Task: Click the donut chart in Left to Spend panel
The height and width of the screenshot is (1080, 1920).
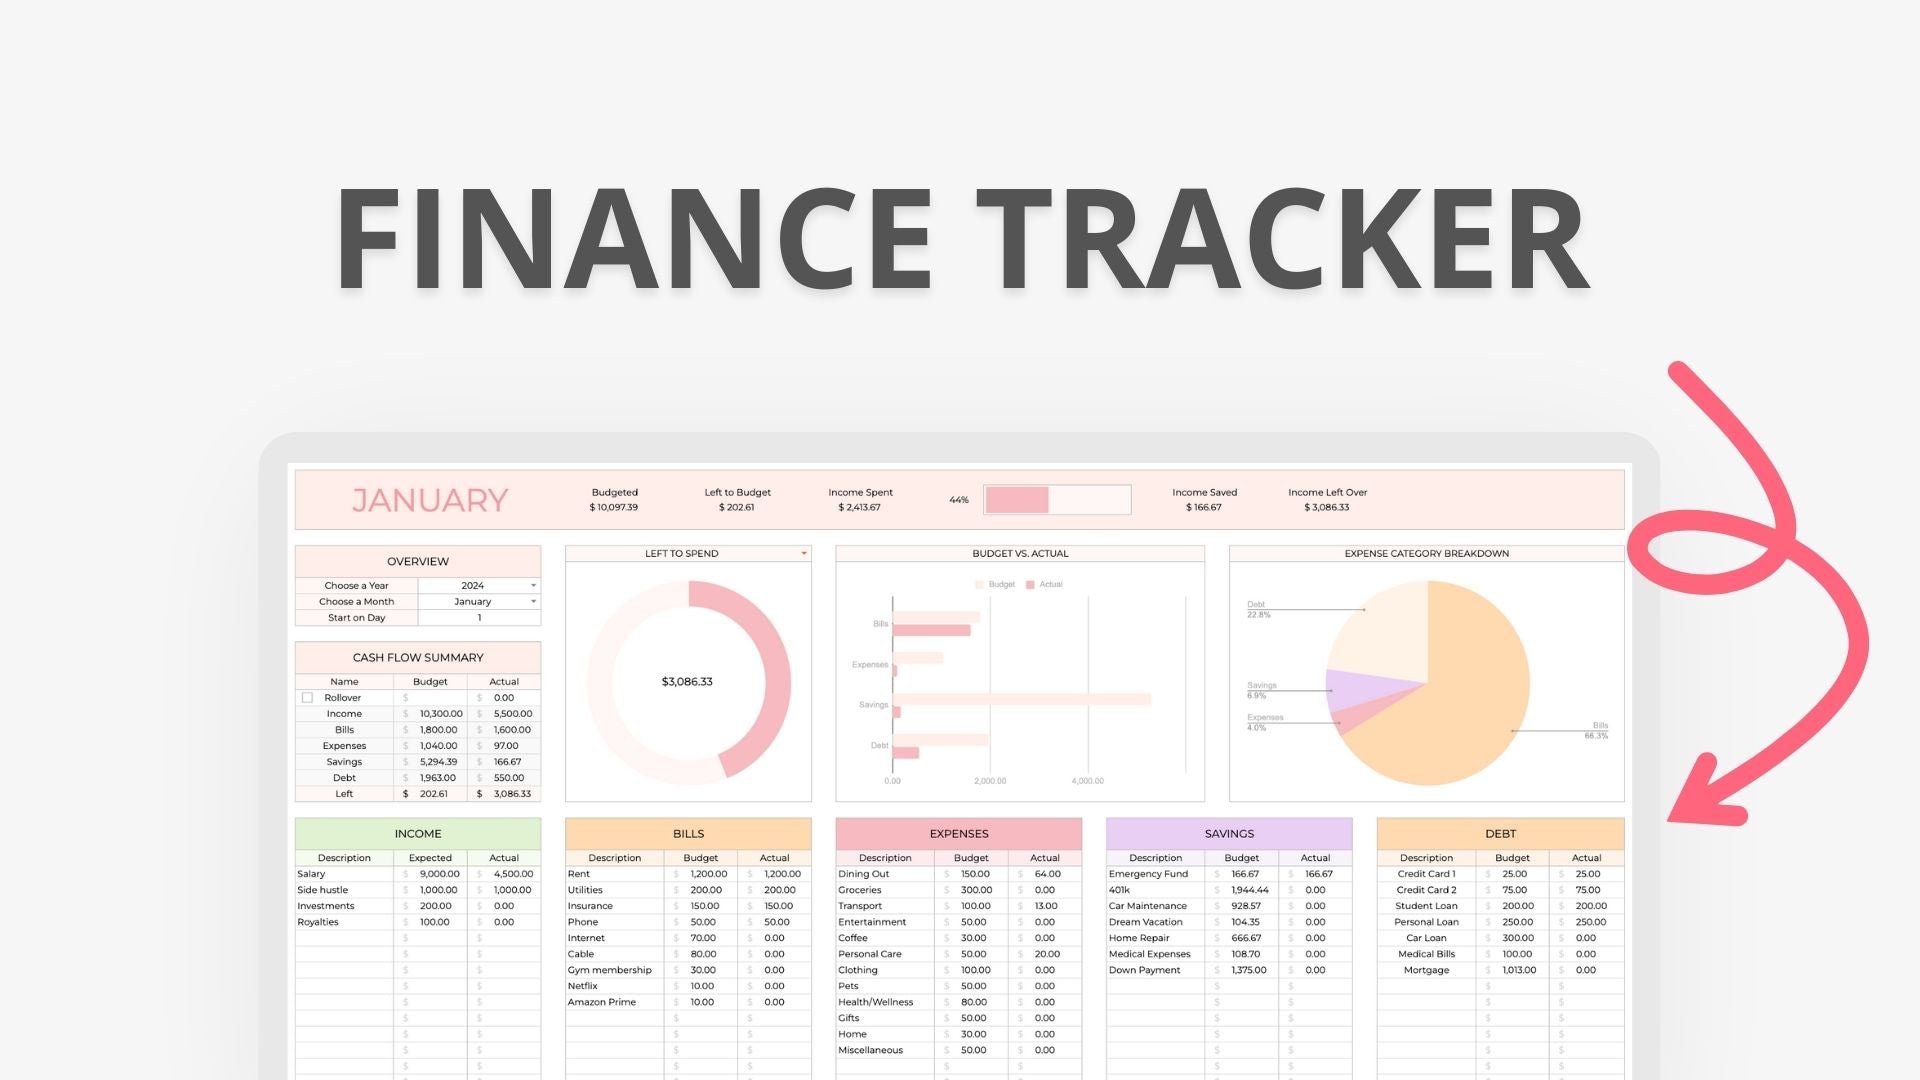Action: (687, 678)
